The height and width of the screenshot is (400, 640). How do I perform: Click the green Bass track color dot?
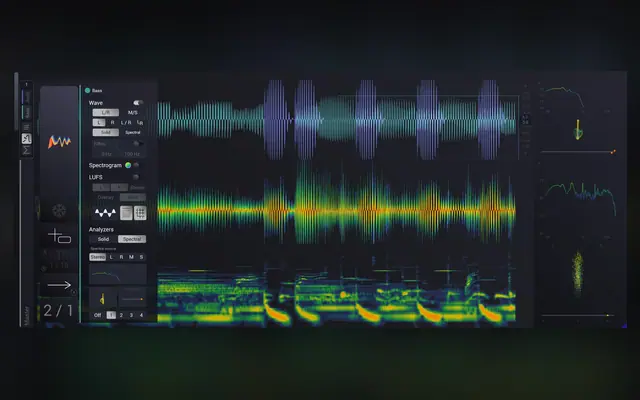[87, 90]
